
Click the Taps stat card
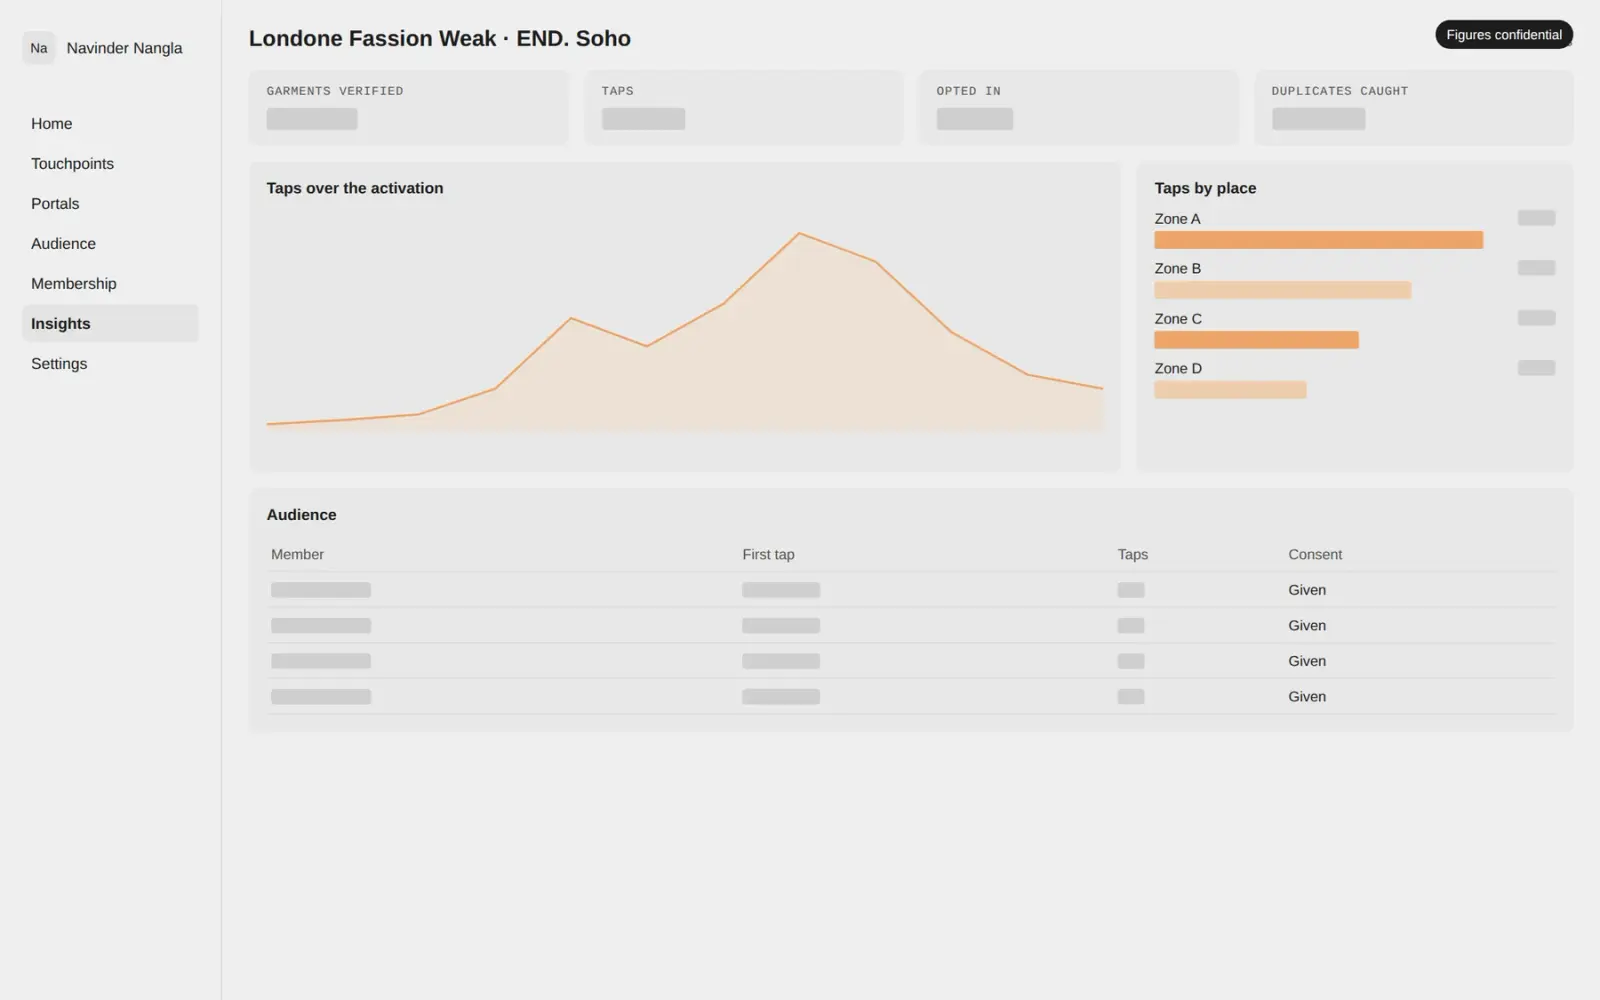click(x=744, y=108)
